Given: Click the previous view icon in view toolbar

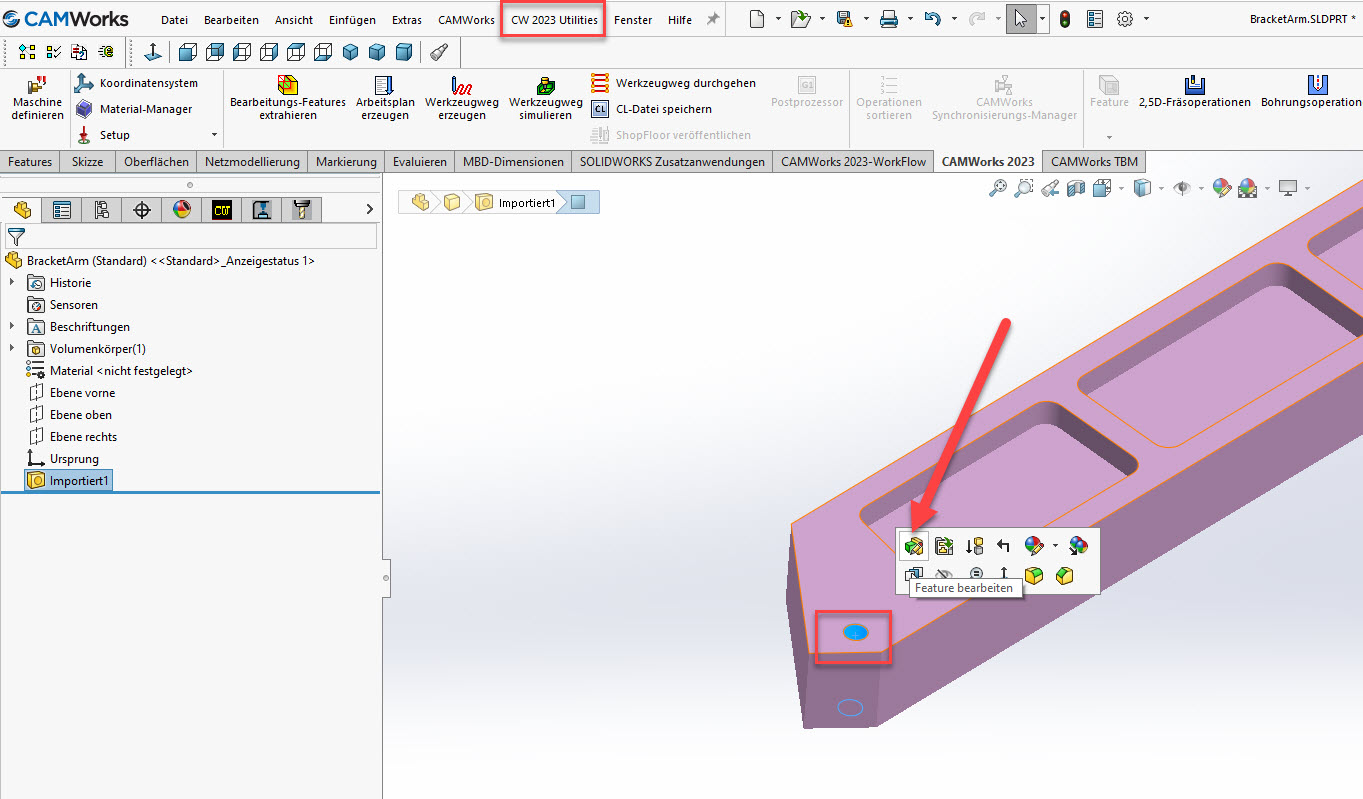Looking at the screenshot, I should point(1050,187).
